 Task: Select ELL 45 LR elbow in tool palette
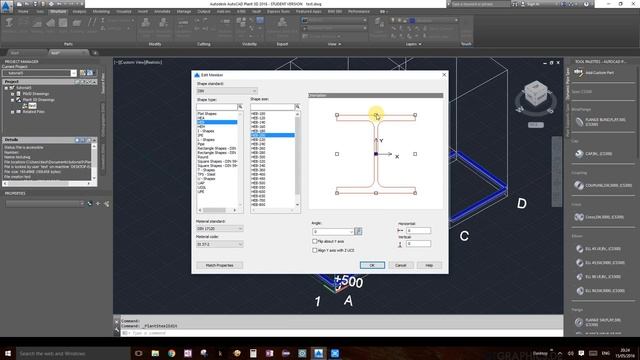point(598,249)
